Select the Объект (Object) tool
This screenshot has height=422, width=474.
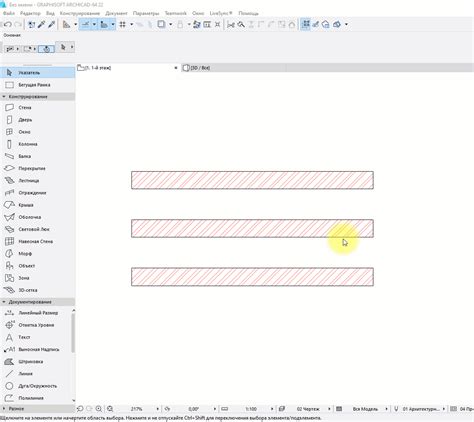(38, 266)
